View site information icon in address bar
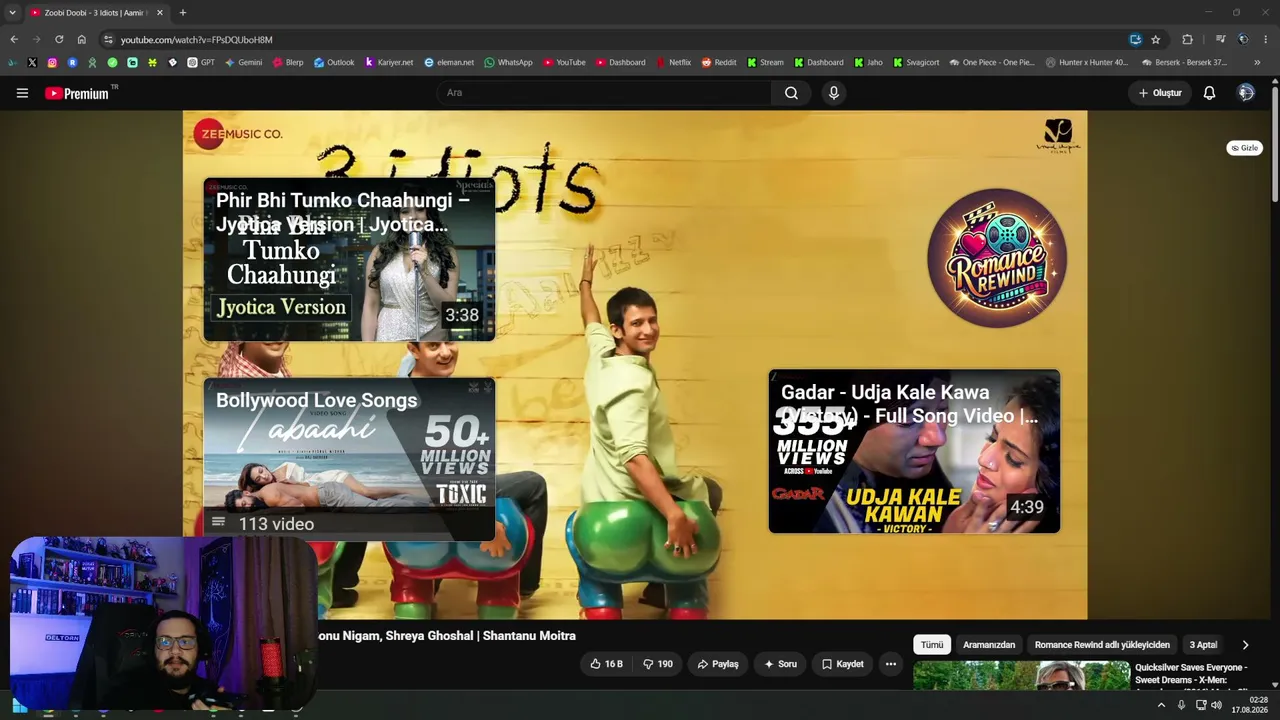The width and height of the screenshot is (1280, 720). [x=108, y=40]
